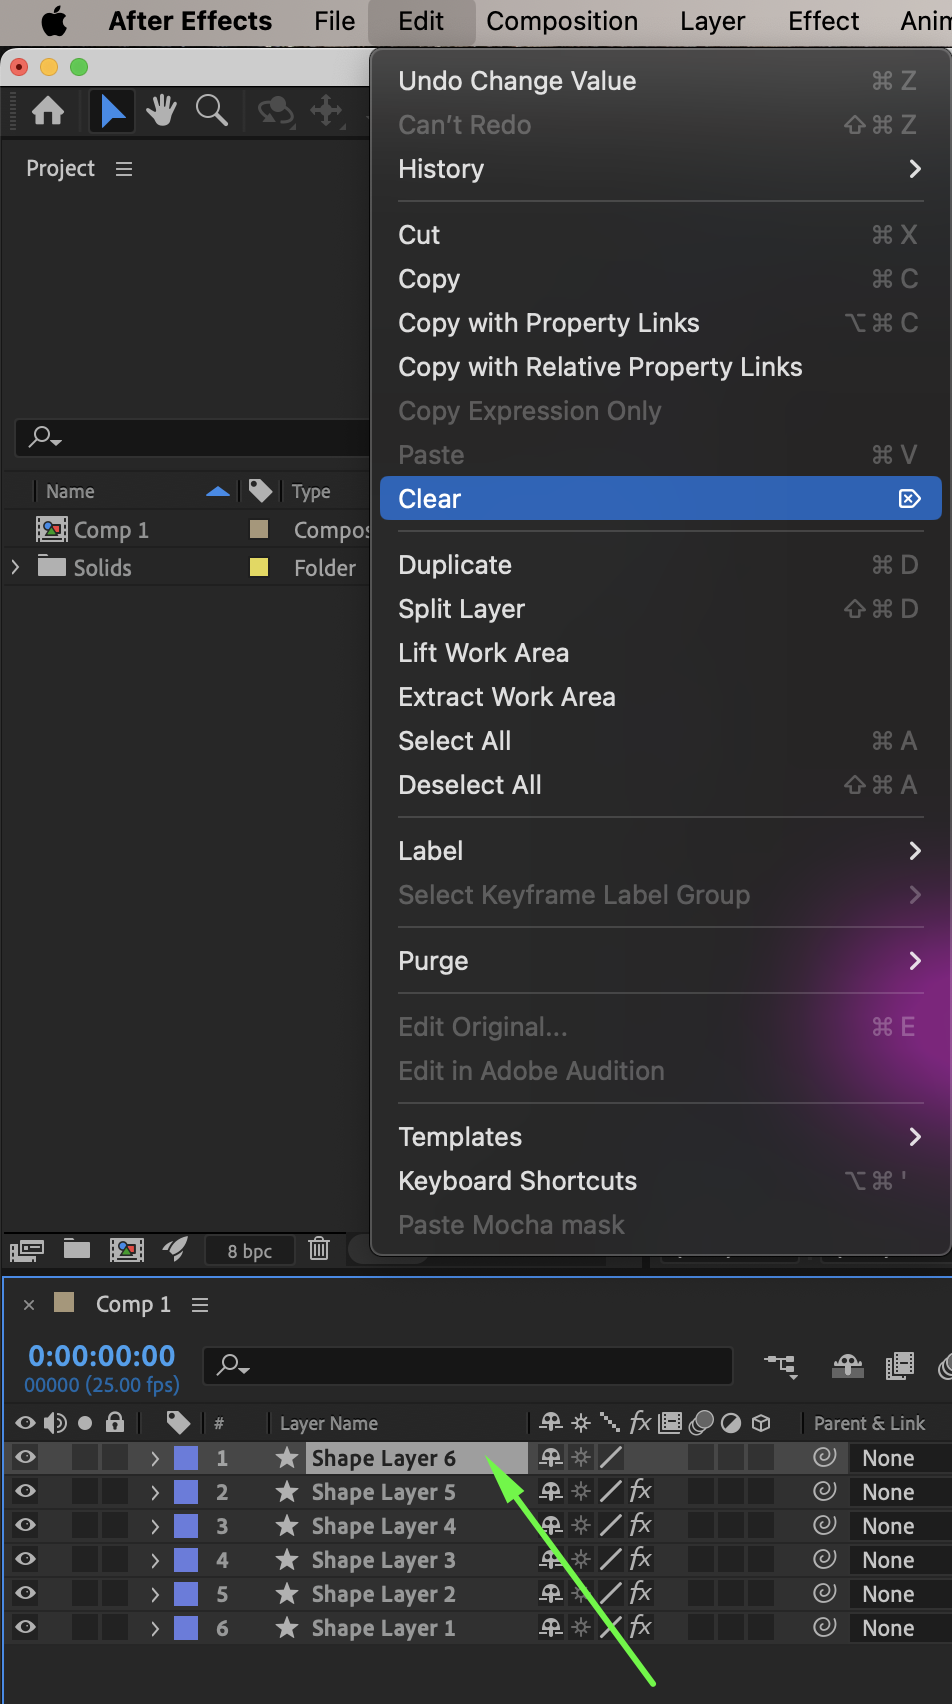952x1704 pixels.
Task: Click the Home icon in the toolbar
Action: 48,111
